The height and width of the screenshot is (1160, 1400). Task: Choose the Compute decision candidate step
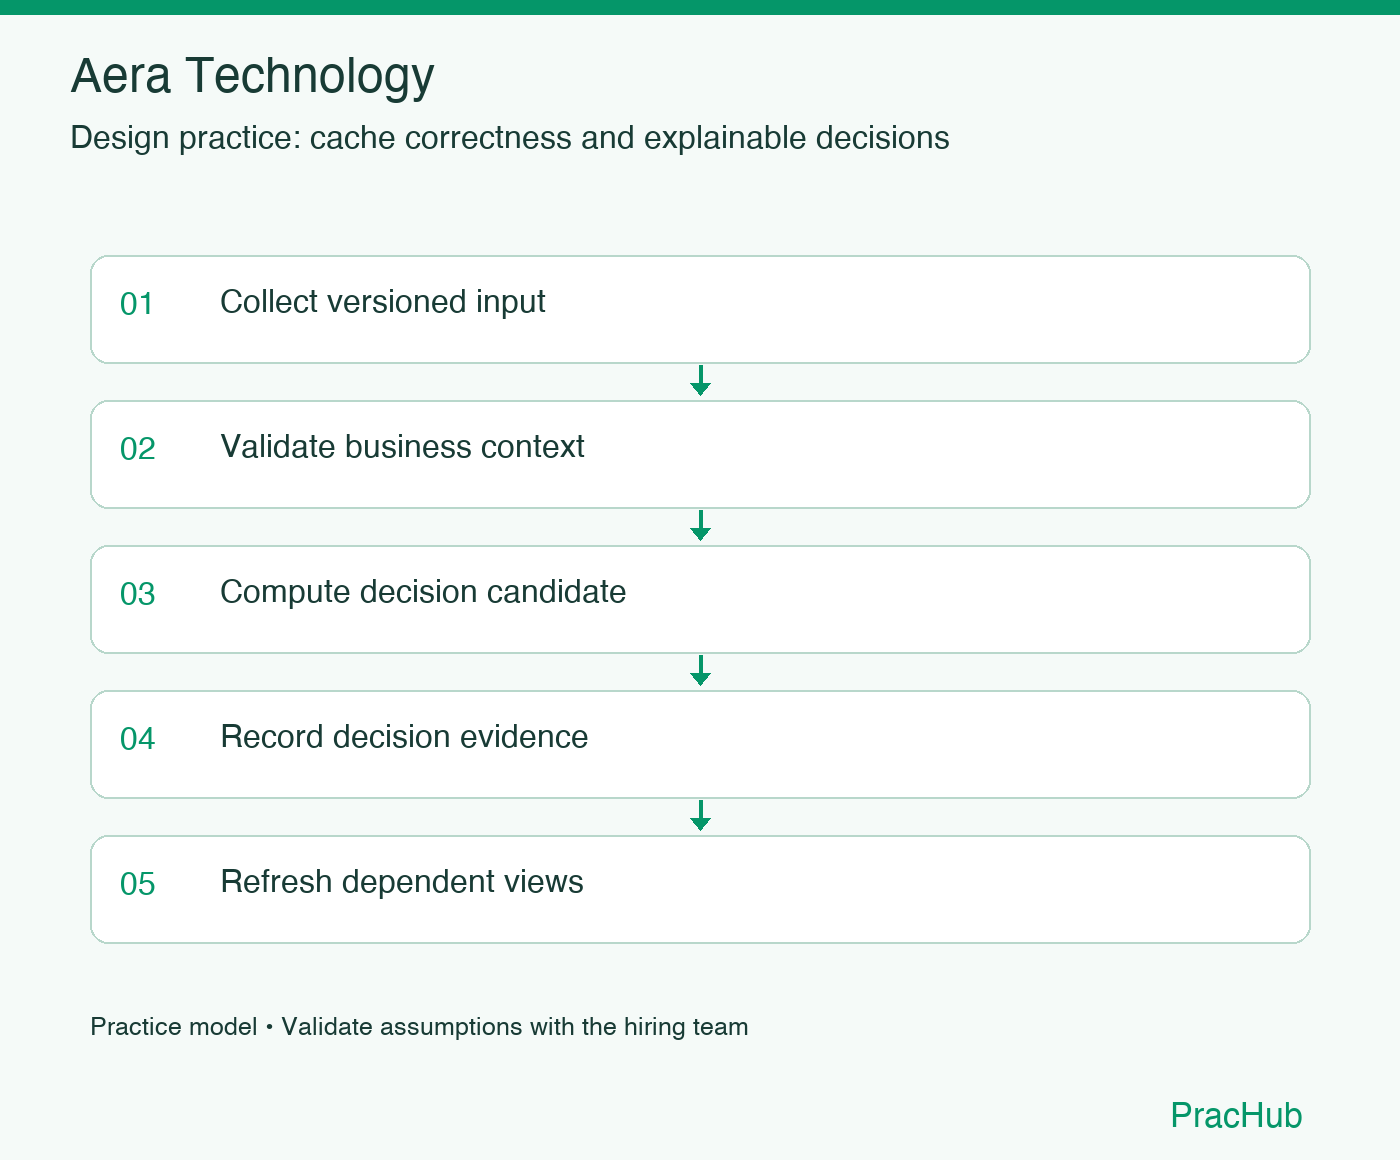[x=700, y=599]
